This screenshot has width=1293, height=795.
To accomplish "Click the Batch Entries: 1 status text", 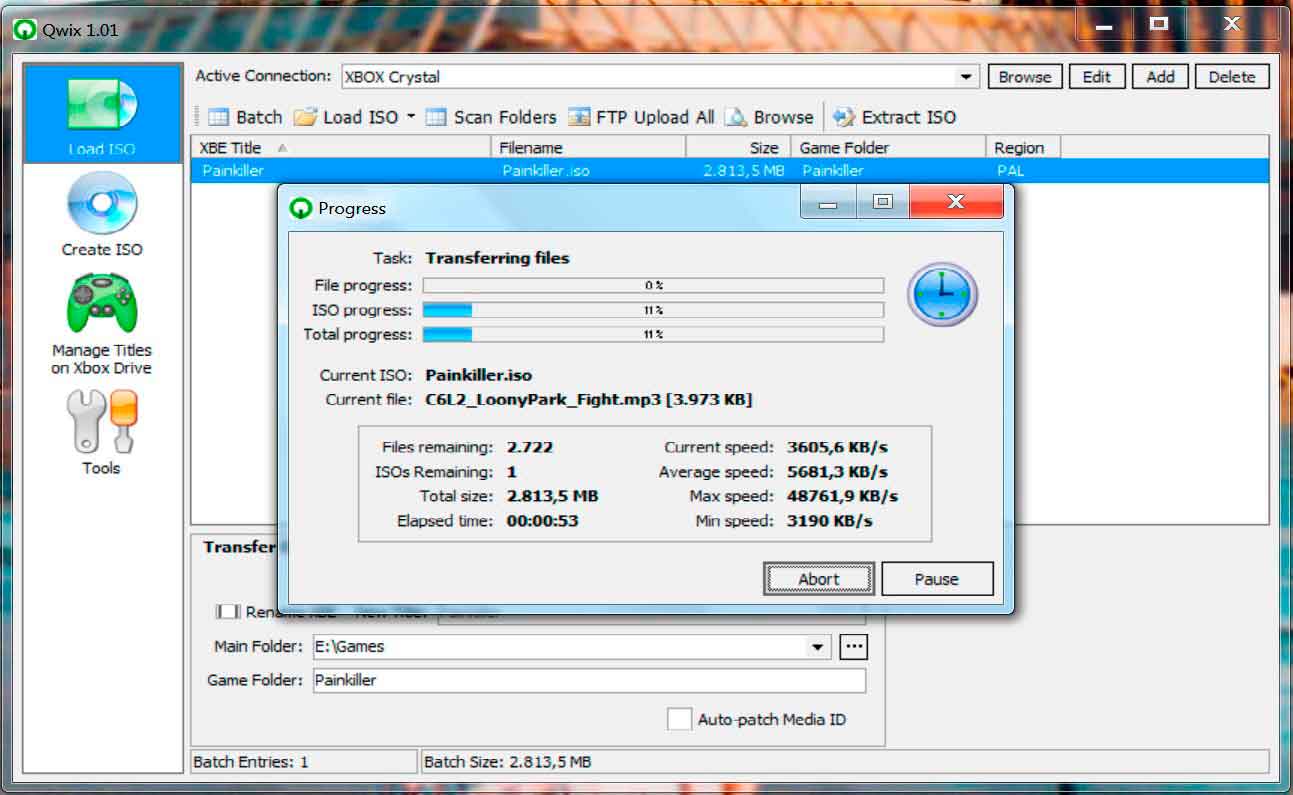I will click(x=251, y=762).
